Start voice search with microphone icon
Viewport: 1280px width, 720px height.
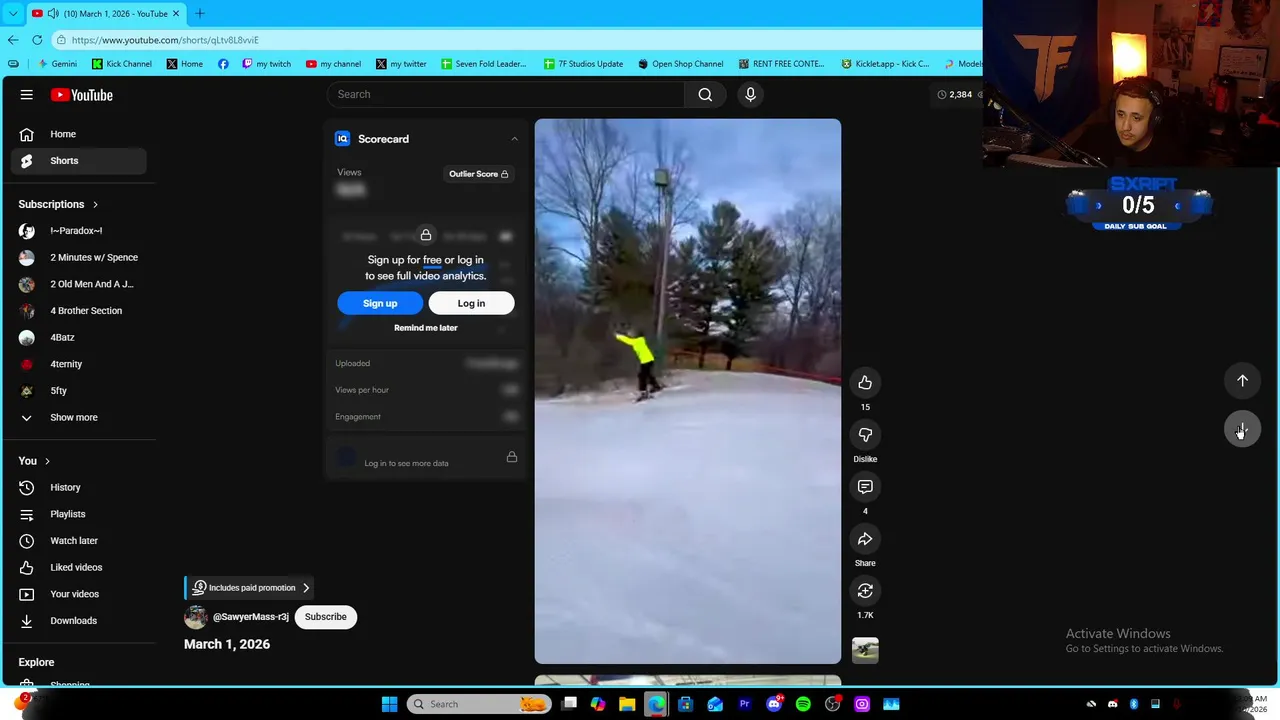[x=750, y=94]
